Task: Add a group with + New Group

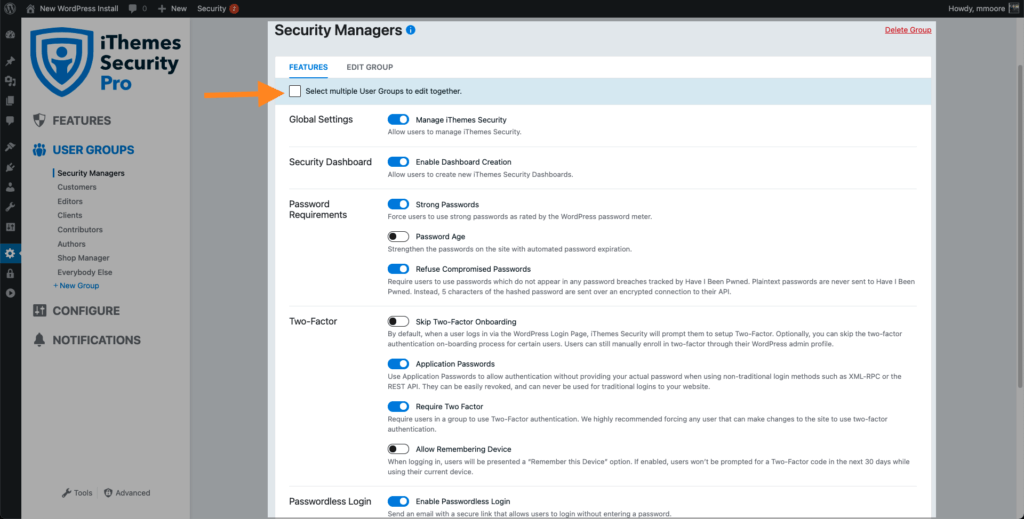Action: click(76, 286)
